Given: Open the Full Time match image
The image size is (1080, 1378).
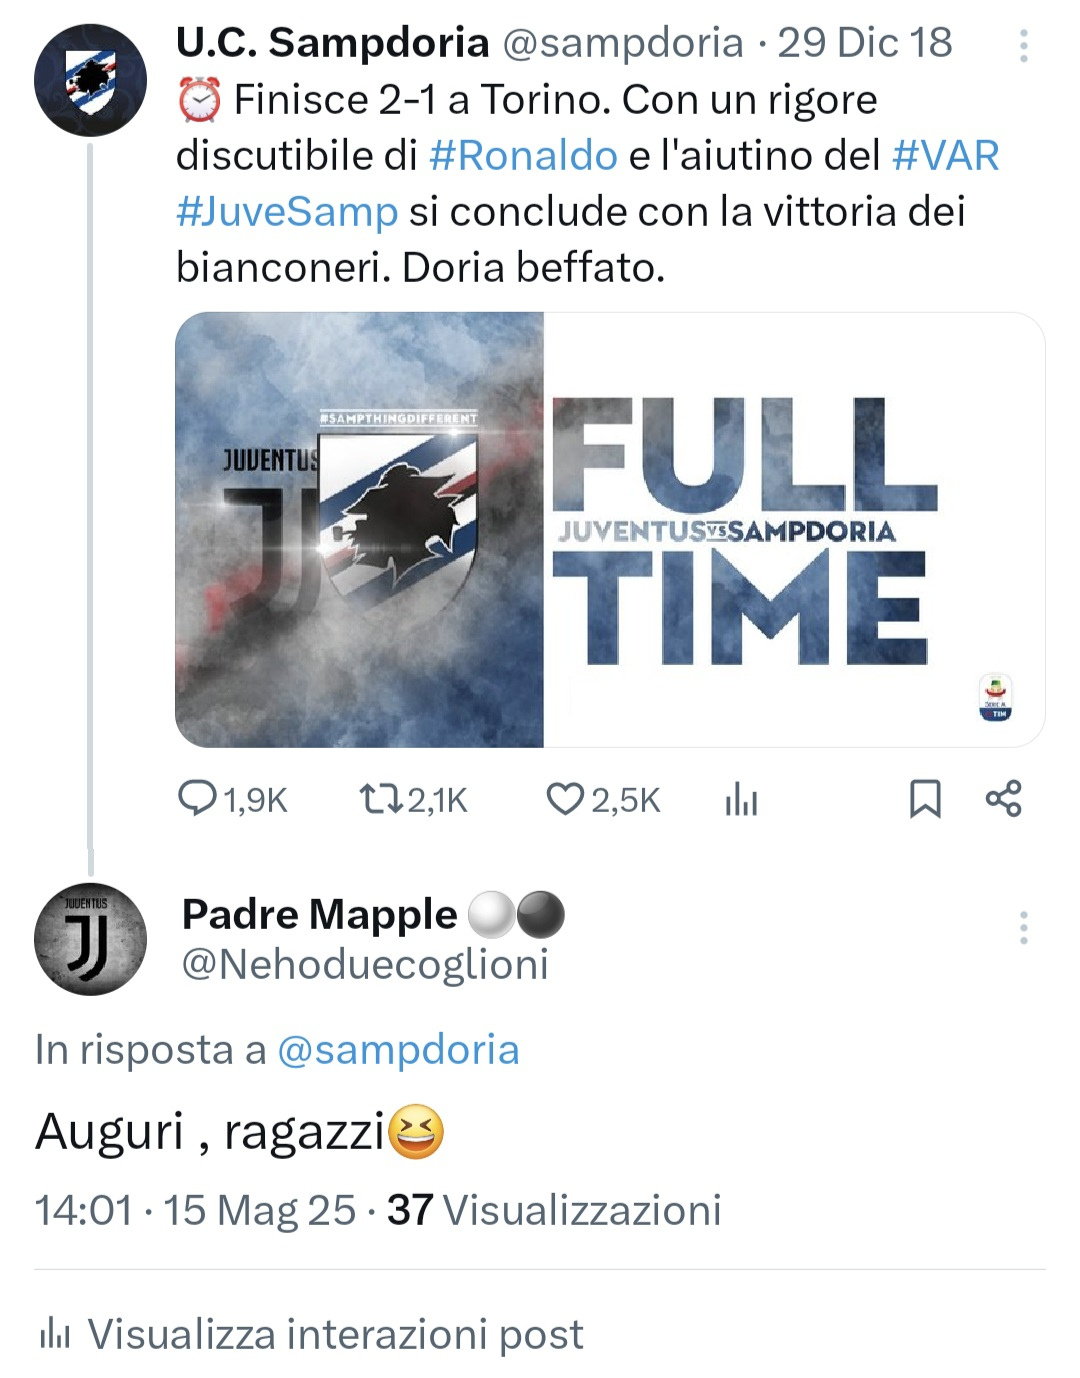Looking at the screenshot, I should (610, 530).
